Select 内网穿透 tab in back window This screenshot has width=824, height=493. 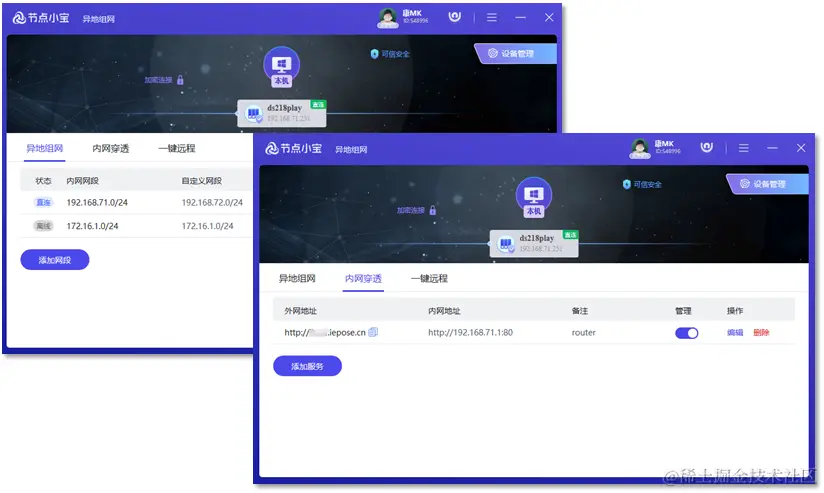(x=110, y=148)
